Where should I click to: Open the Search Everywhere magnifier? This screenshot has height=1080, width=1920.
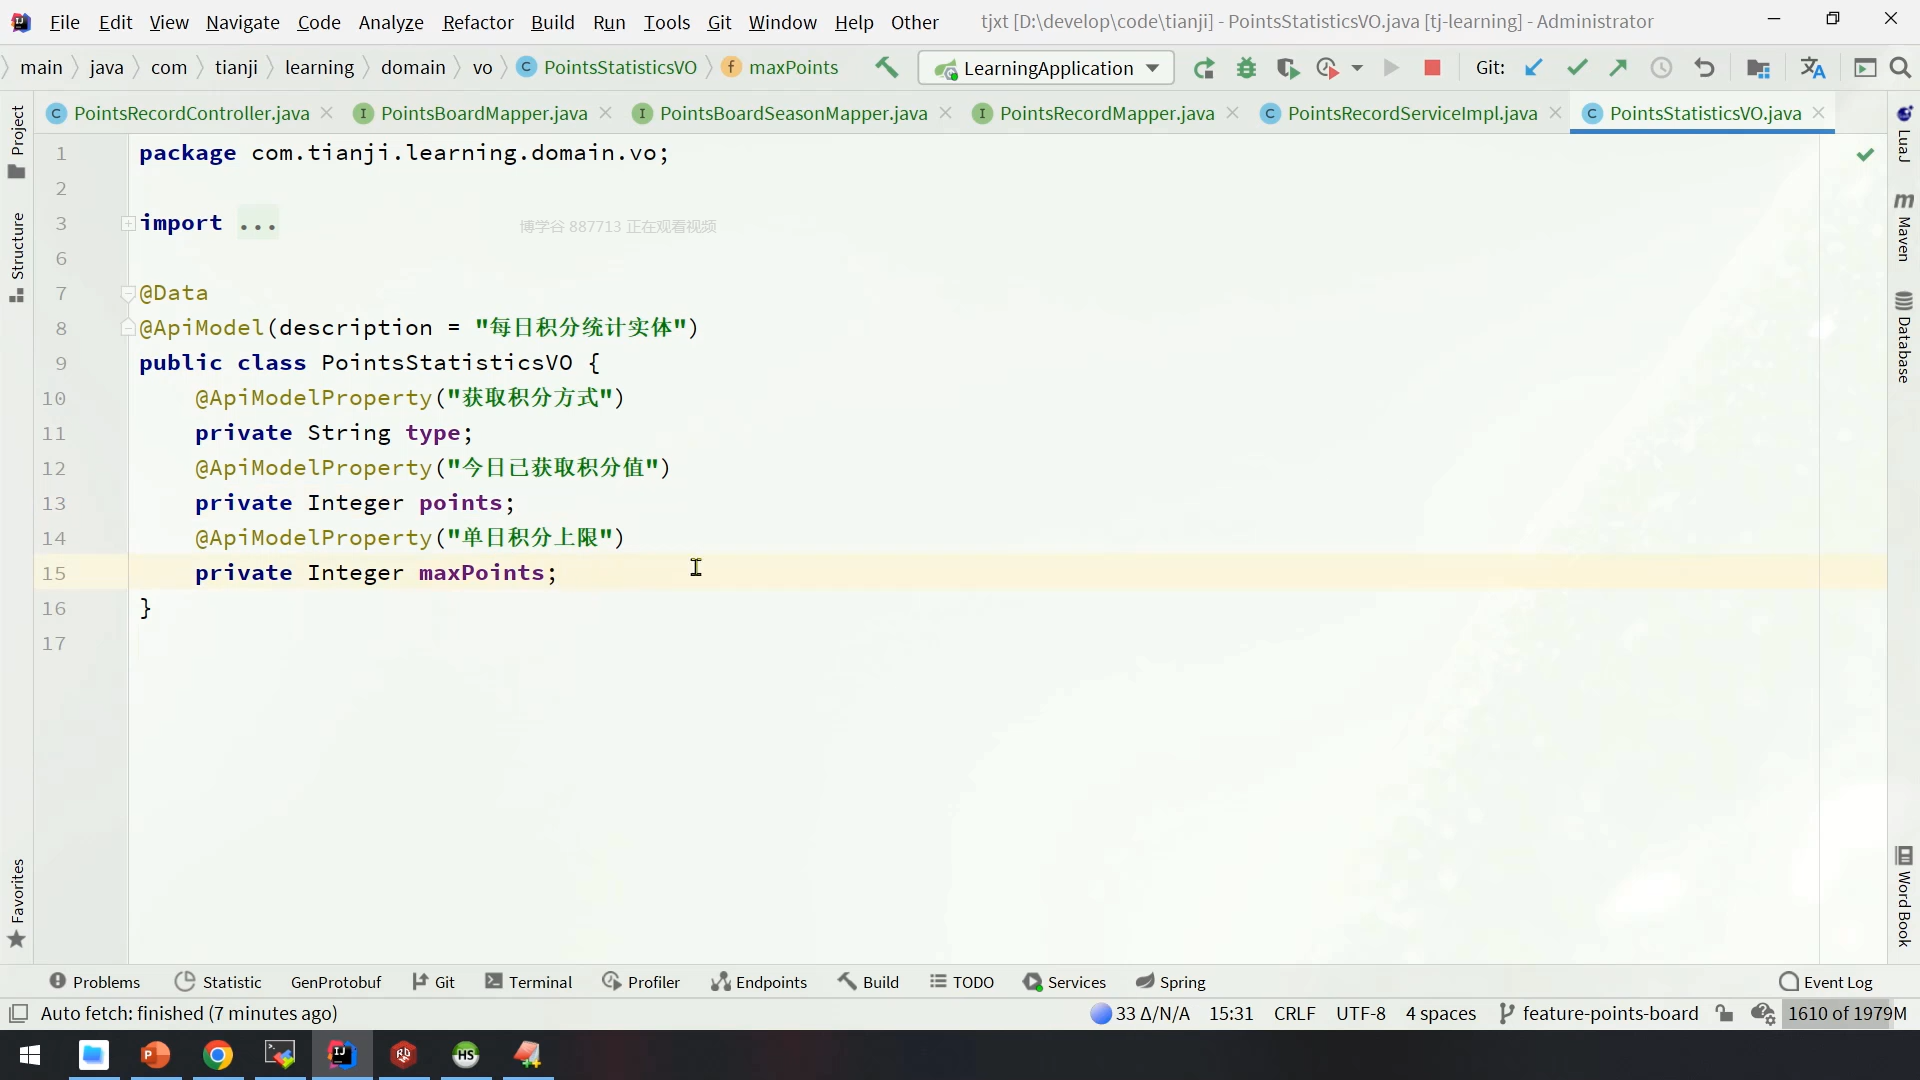click(1900, 68)
